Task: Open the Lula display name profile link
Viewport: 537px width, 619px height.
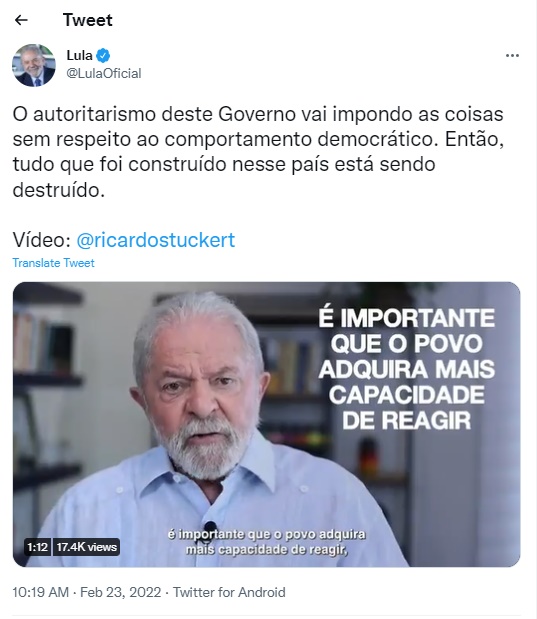Action: pos(79,55)
